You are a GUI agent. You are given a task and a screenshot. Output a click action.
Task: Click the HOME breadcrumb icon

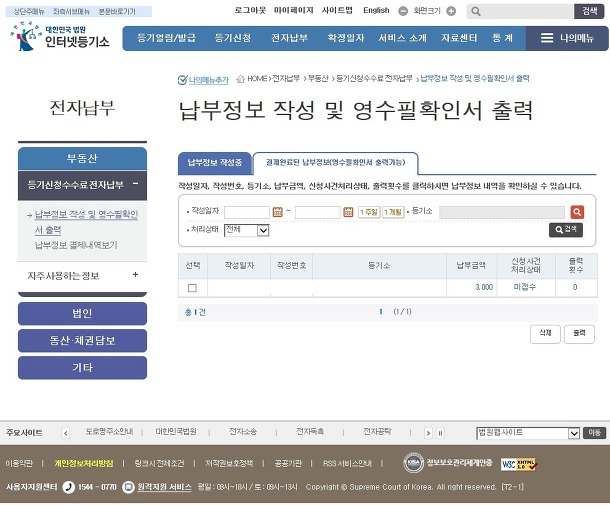pos(240,79)
